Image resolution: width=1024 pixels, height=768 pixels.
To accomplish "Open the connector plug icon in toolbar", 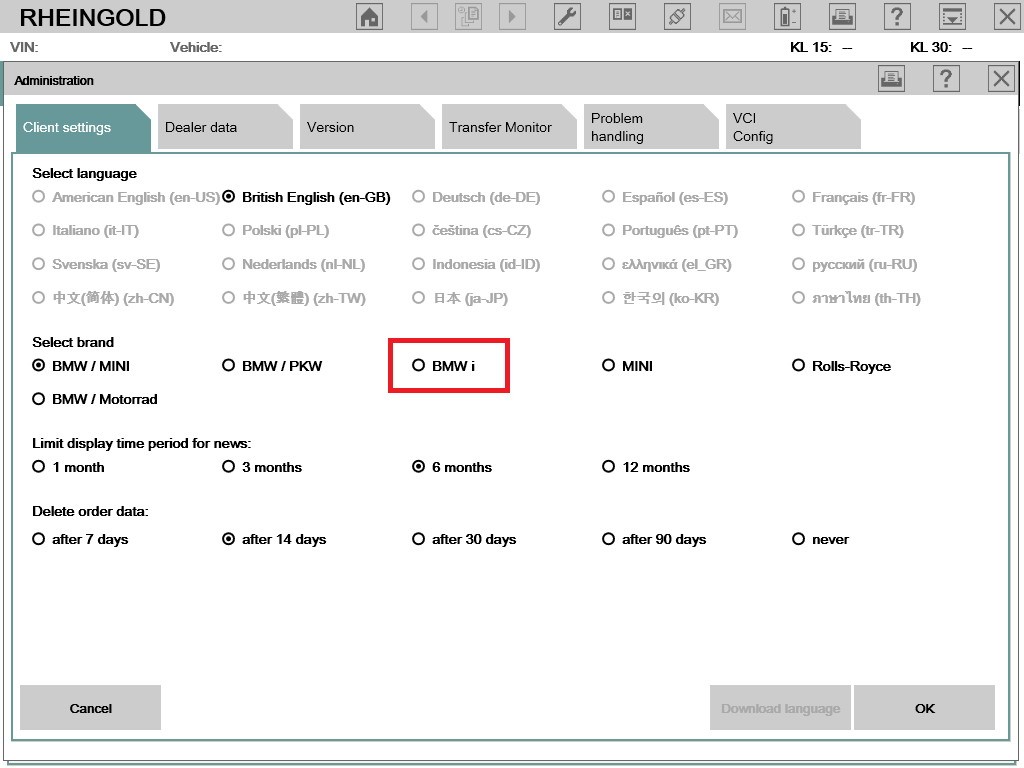I will (x=677, y=17).
